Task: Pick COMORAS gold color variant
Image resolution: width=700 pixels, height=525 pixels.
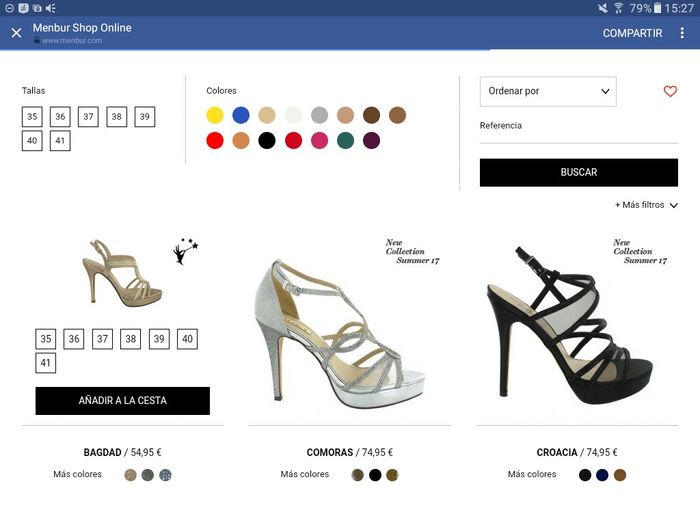Action: pyautogui.click(x=392, y=475)
